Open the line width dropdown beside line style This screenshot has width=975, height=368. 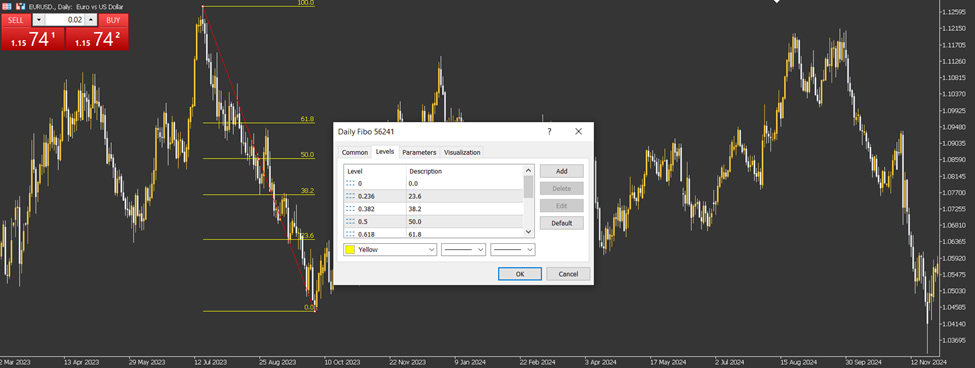pos(513,249)
